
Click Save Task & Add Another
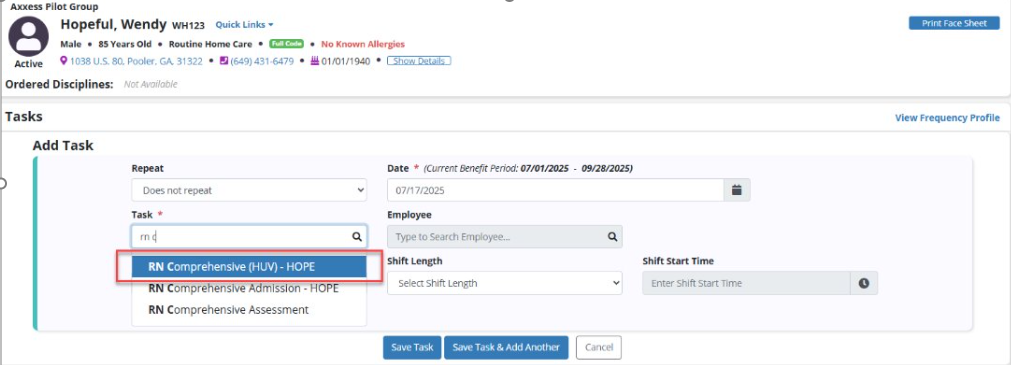point(506,347)
